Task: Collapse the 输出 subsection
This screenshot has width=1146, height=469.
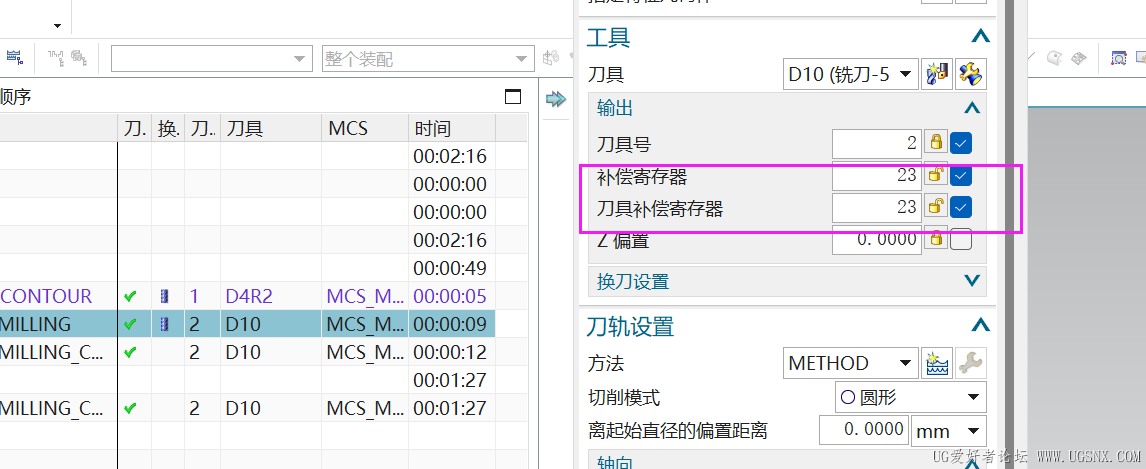Action: [x=971, y=108]
